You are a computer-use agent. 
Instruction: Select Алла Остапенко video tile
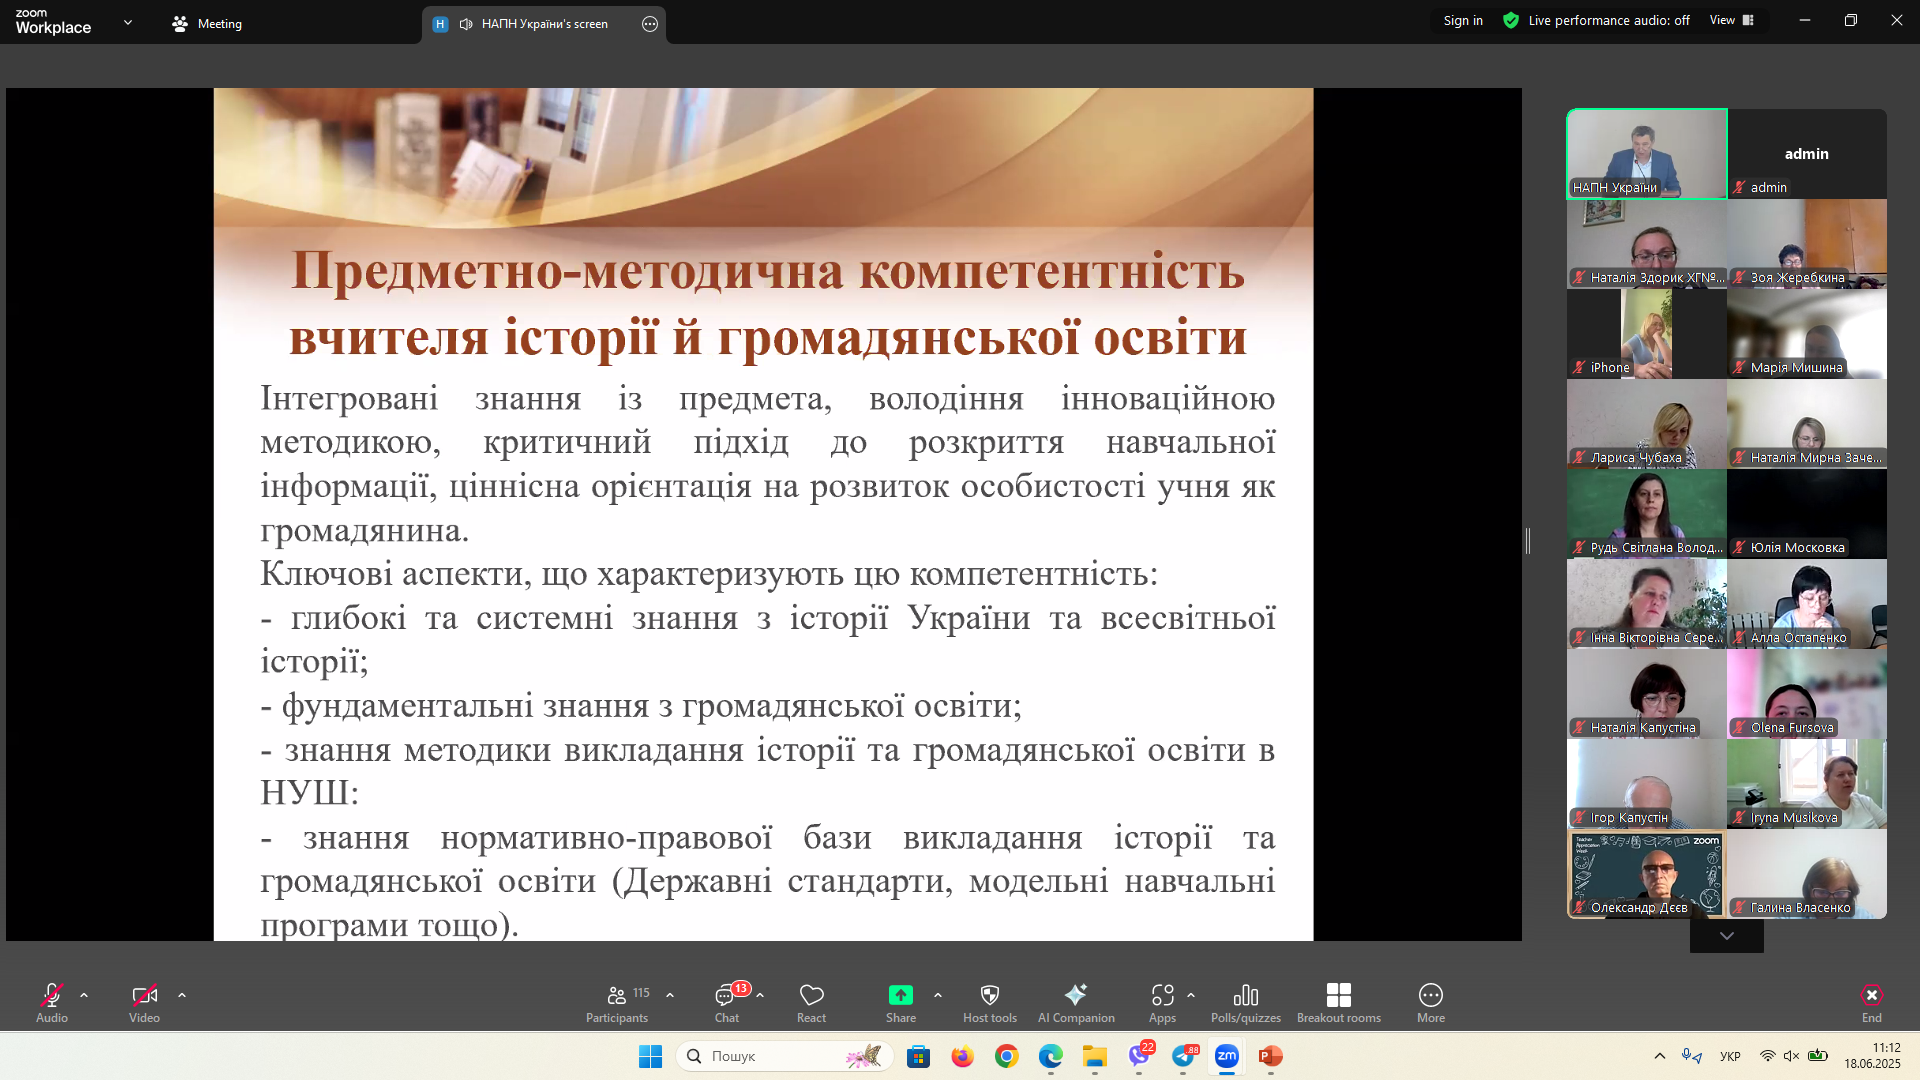point(1807,604)
